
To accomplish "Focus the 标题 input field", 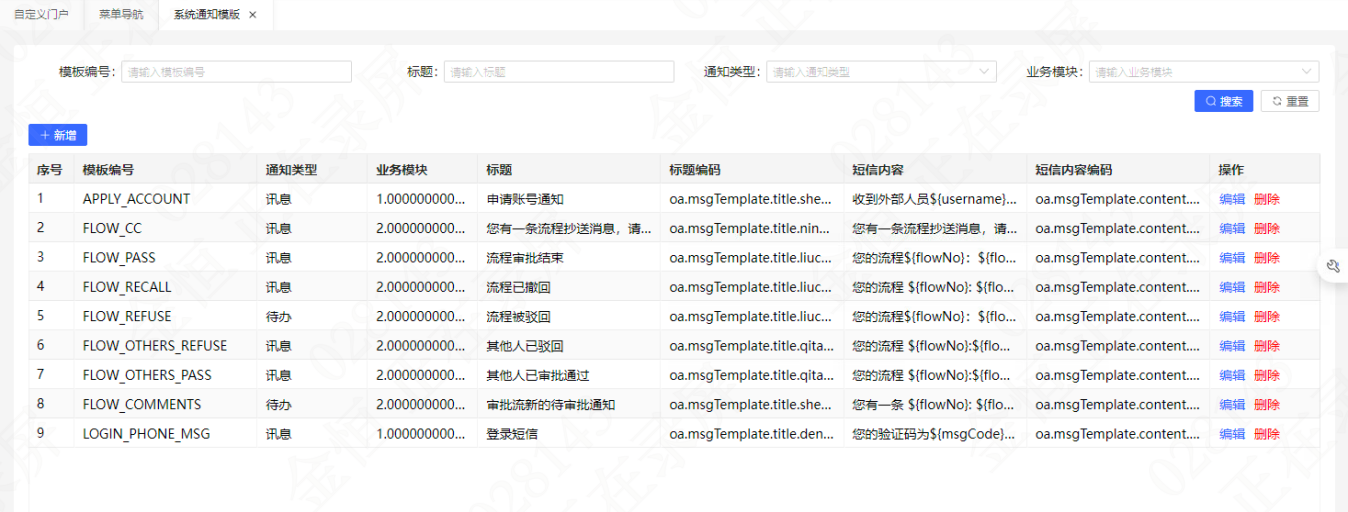I will click(559, 72).
